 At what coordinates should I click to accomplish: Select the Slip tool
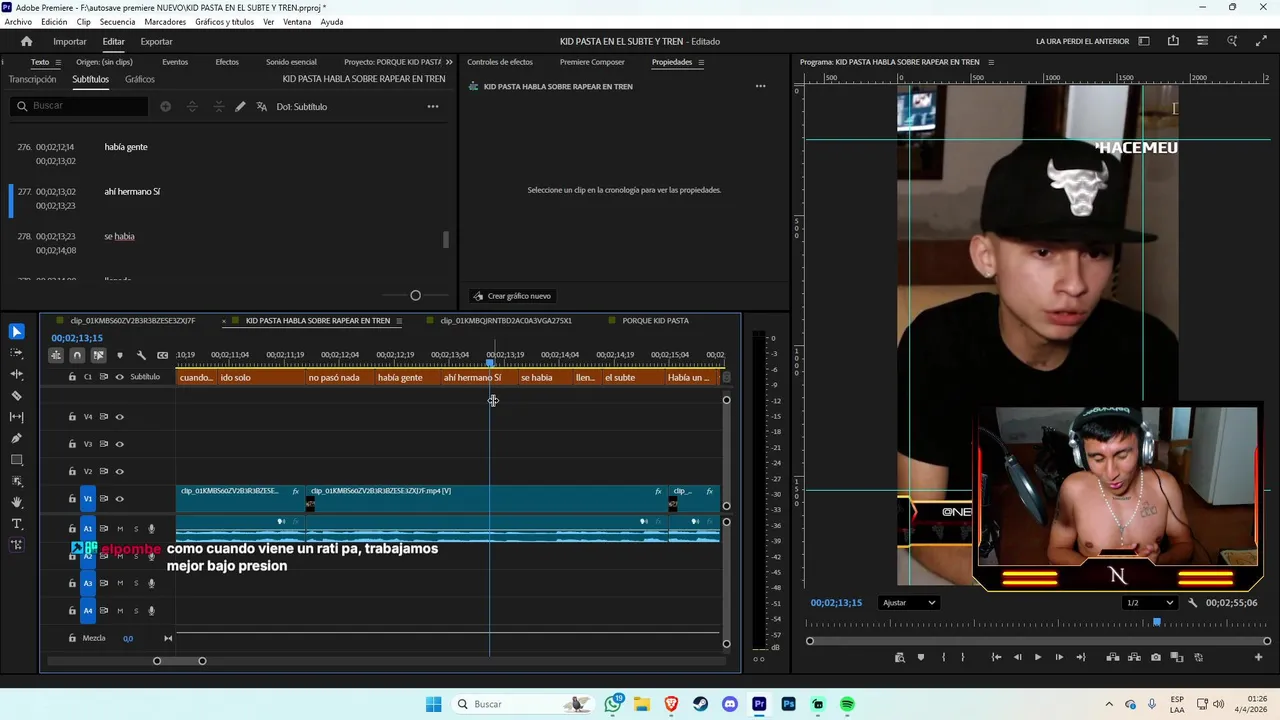tap(16, 417)
